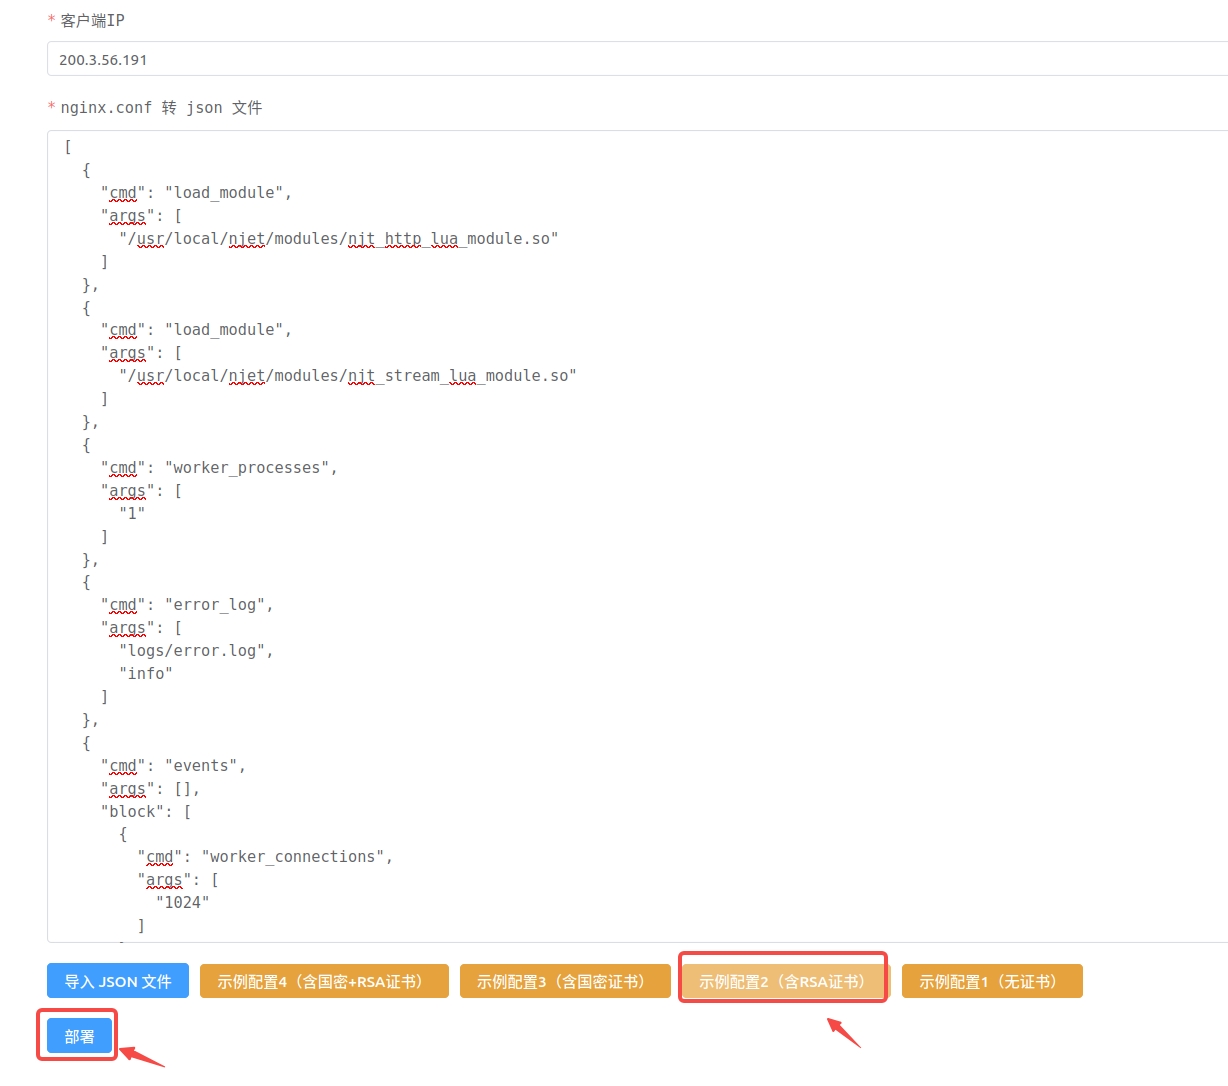This screenshot has height=1086, width=1228.
Task: Apply 示例配置1 (无证书) sample config
Action: [992, 981]
